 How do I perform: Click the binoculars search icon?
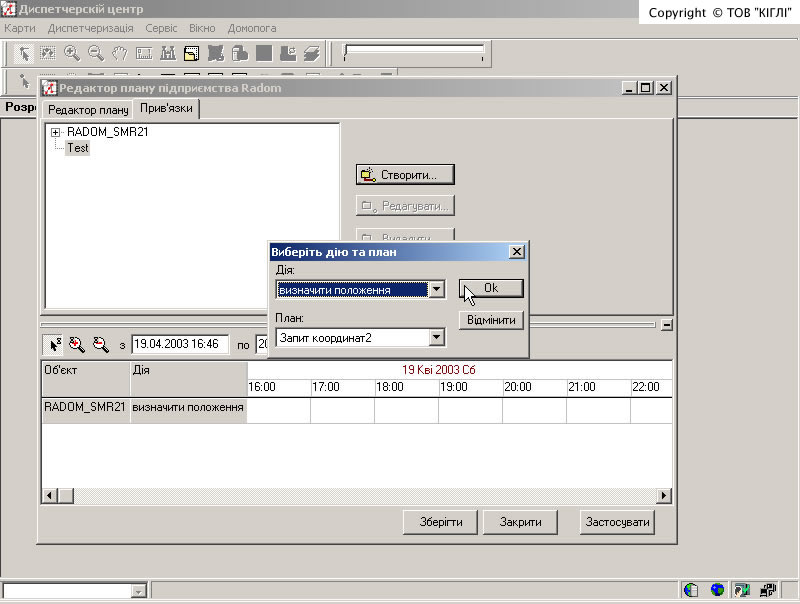pos(168,53)
